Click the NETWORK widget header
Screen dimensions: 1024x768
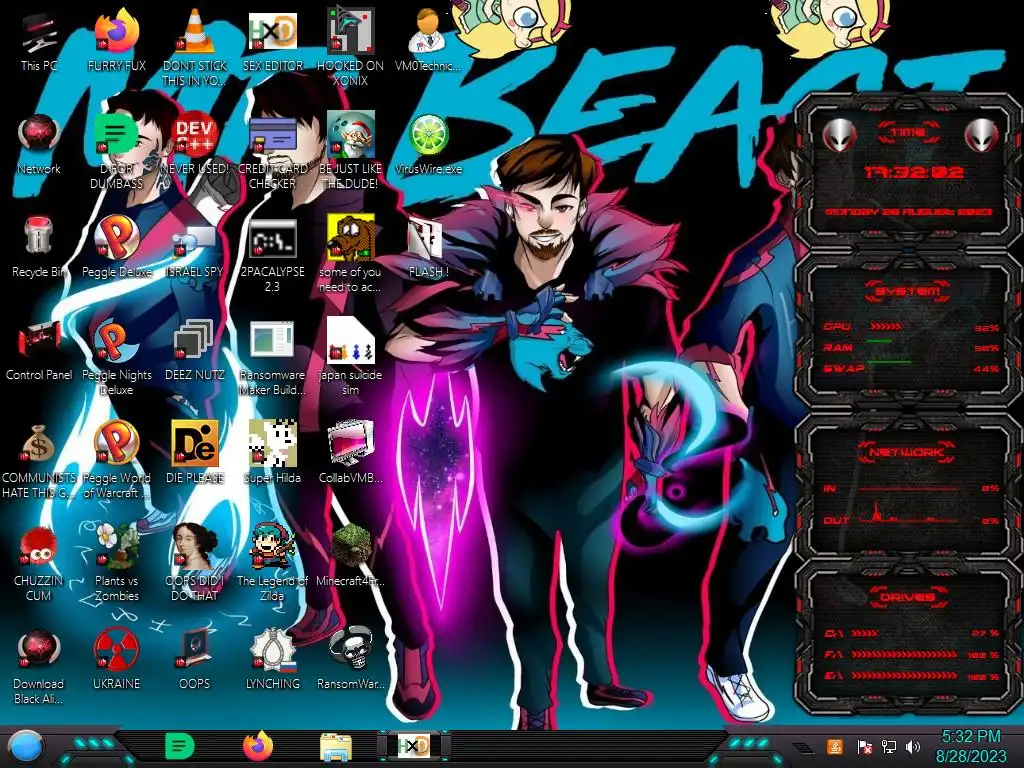(x=906, y=452)
